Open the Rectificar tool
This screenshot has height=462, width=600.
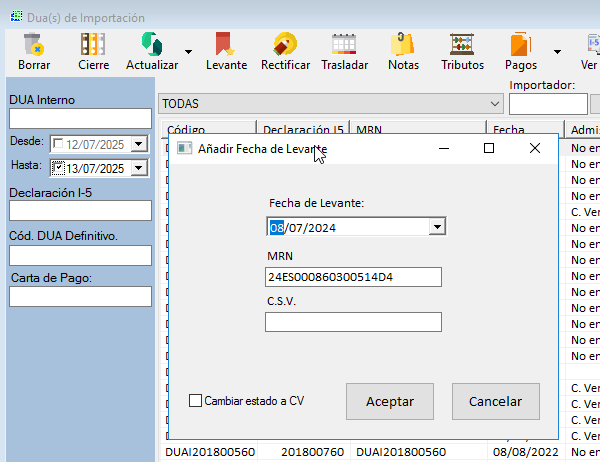pos(285,45)
